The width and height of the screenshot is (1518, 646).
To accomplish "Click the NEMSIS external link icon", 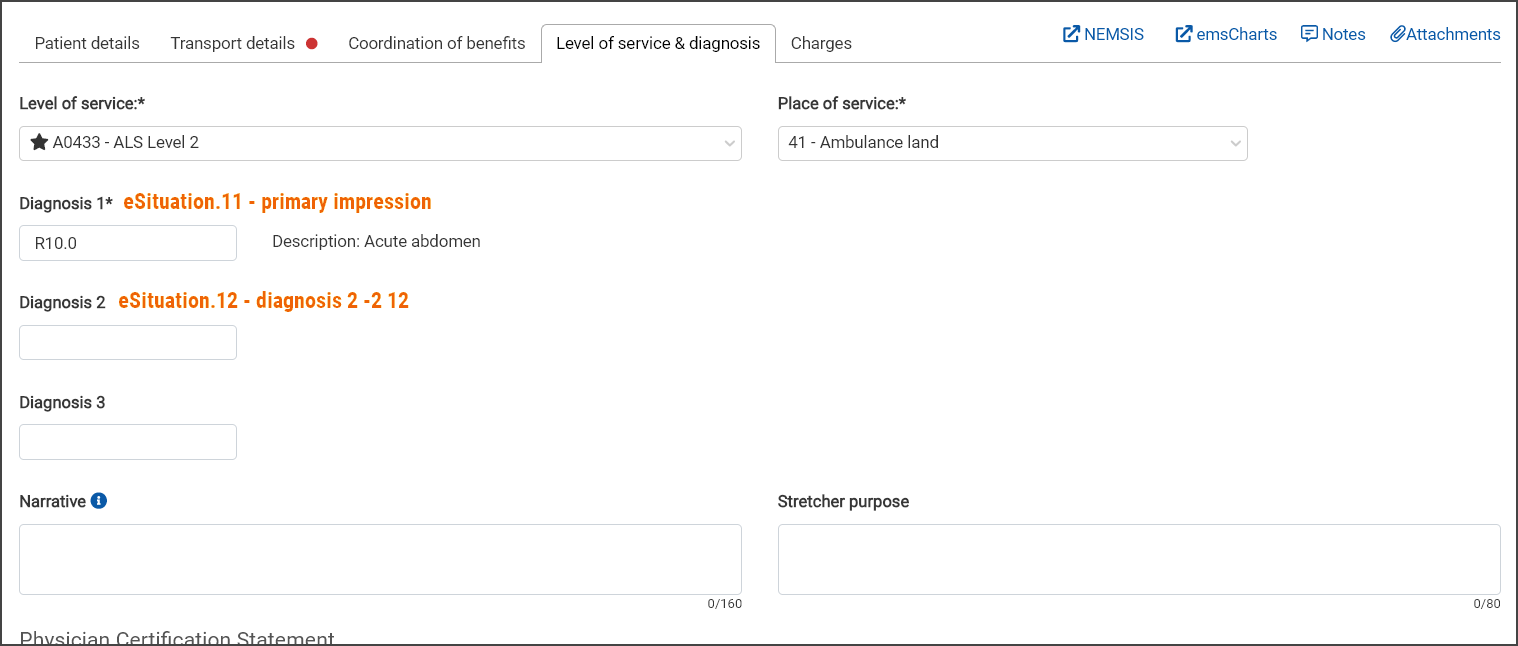I will point(1071,34).
